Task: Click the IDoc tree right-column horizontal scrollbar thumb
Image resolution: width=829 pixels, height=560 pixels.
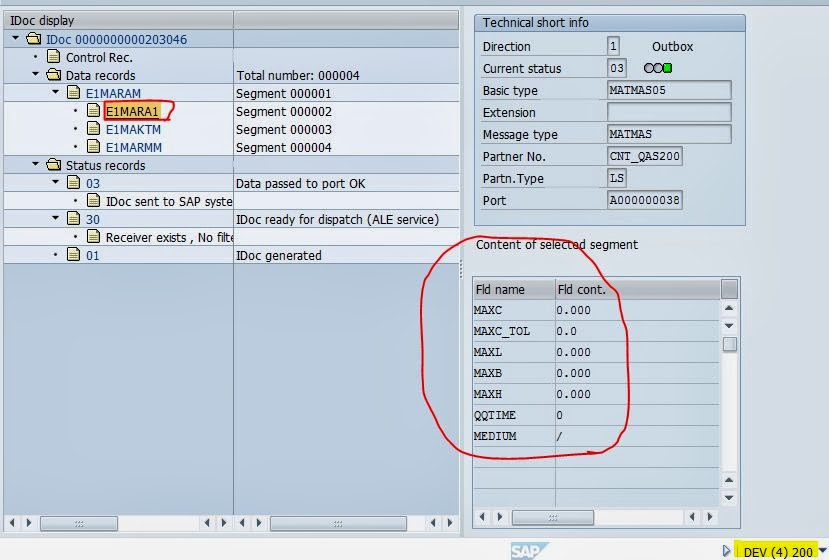Action: [x=338, y=524]
